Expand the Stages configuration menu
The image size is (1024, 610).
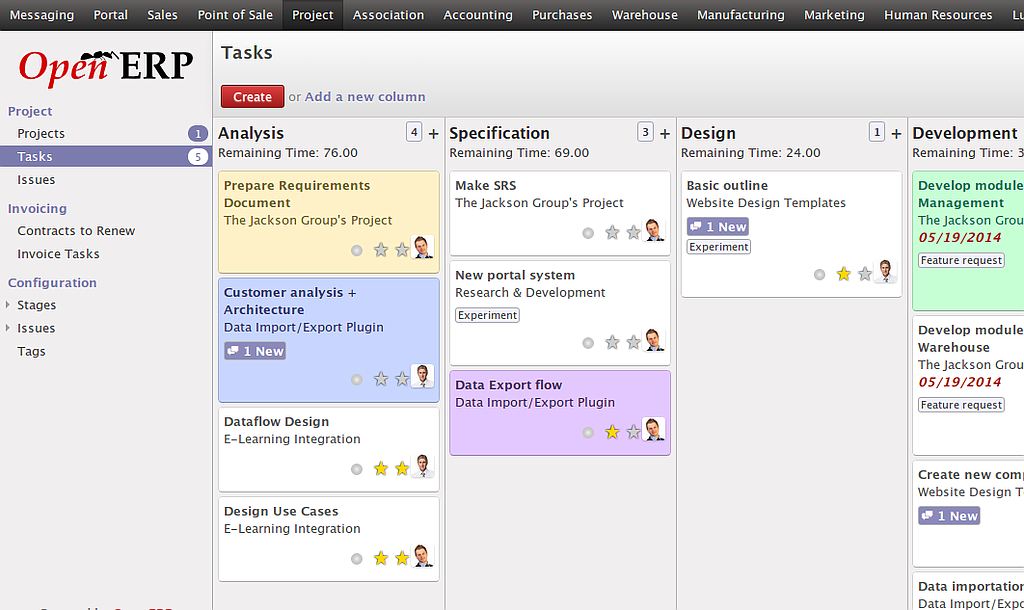(x=8, y=305)
